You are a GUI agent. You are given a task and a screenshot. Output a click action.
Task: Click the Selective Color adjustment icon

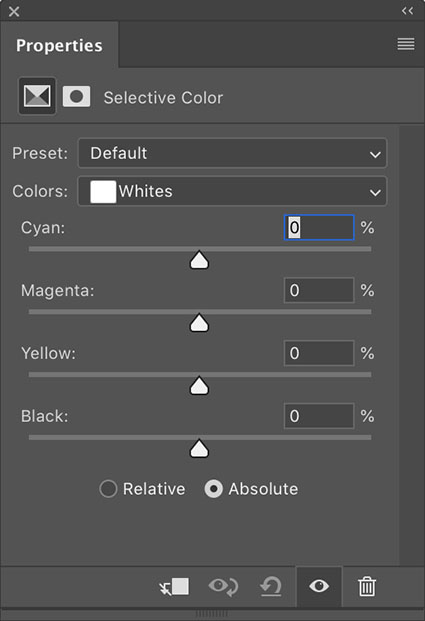click(x=37, y=96)
